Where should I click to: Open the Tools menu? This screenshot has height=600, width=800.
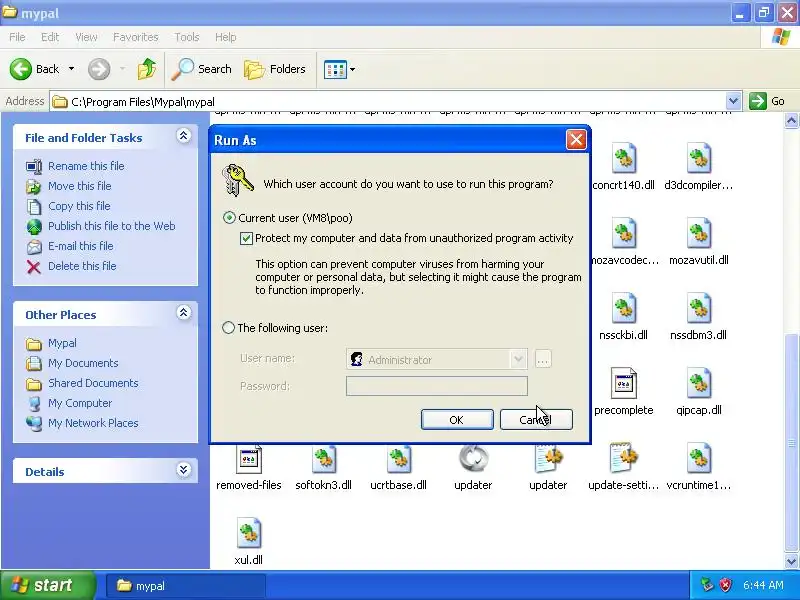pyautogui.click(x=187, y=37)
